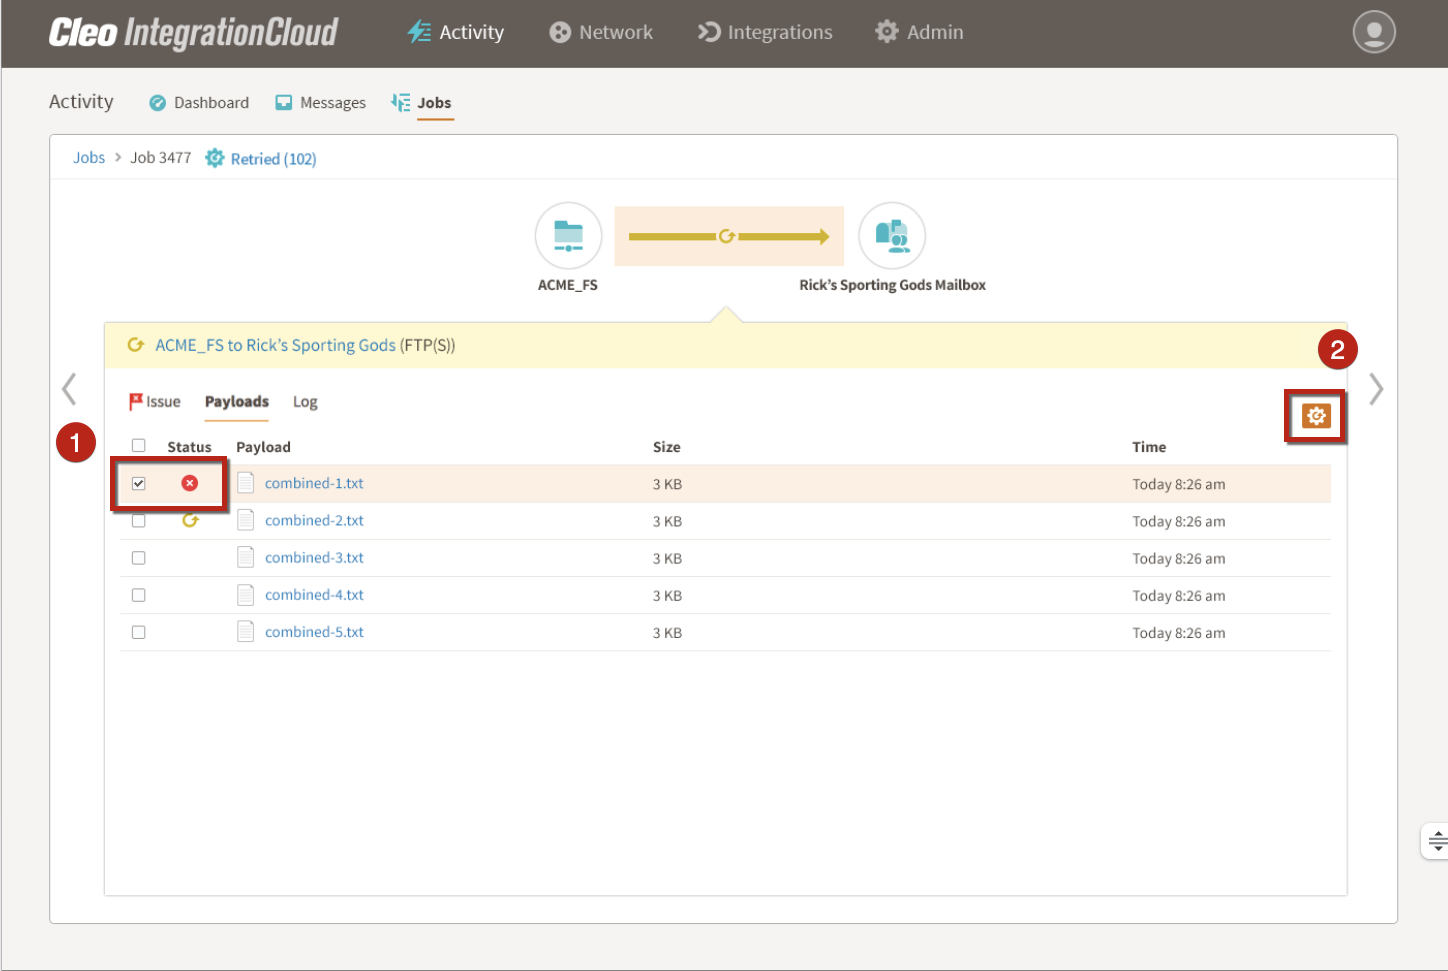Click the red Issue flag icon
This screenshot has width=1448, height=971.
click(x=136, y=401)
